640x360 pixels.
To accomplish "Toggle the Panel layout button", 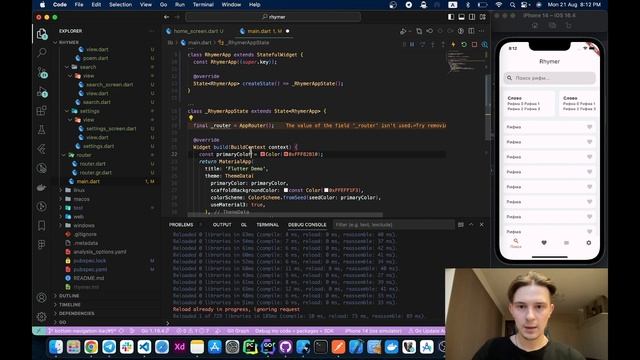I will click(x=461, y=17).
